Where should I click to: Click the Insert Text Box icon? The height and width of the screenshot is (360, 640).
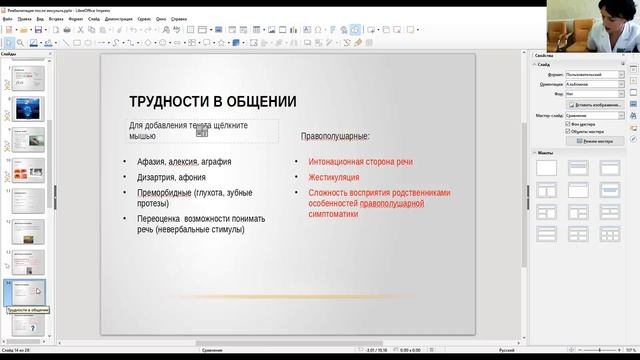pos(307,30)
